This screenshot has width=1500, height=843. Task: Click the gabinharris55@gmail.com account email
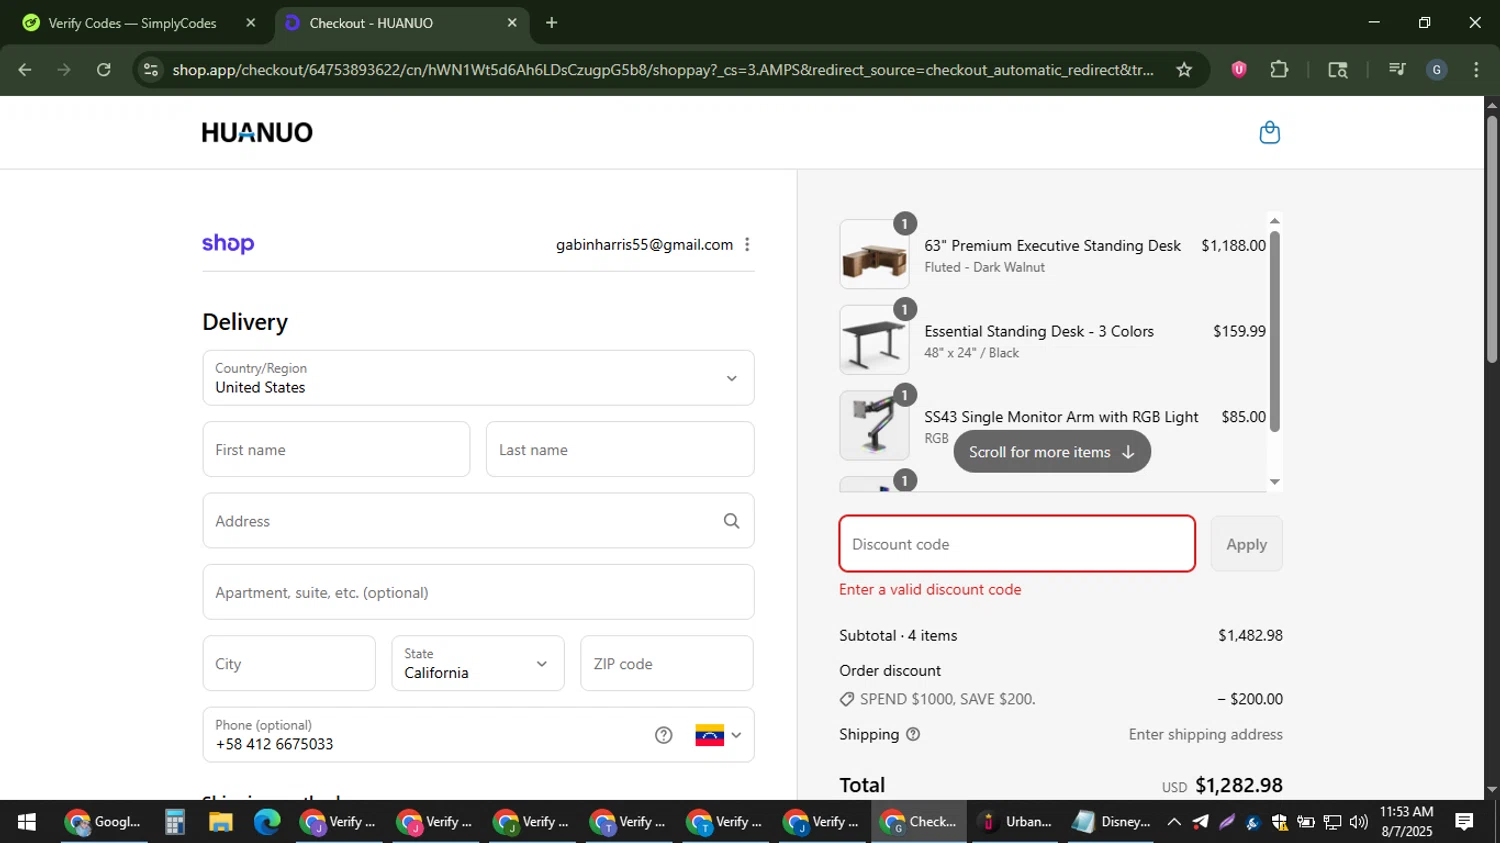pyautogui.click(x=644, y=245)
